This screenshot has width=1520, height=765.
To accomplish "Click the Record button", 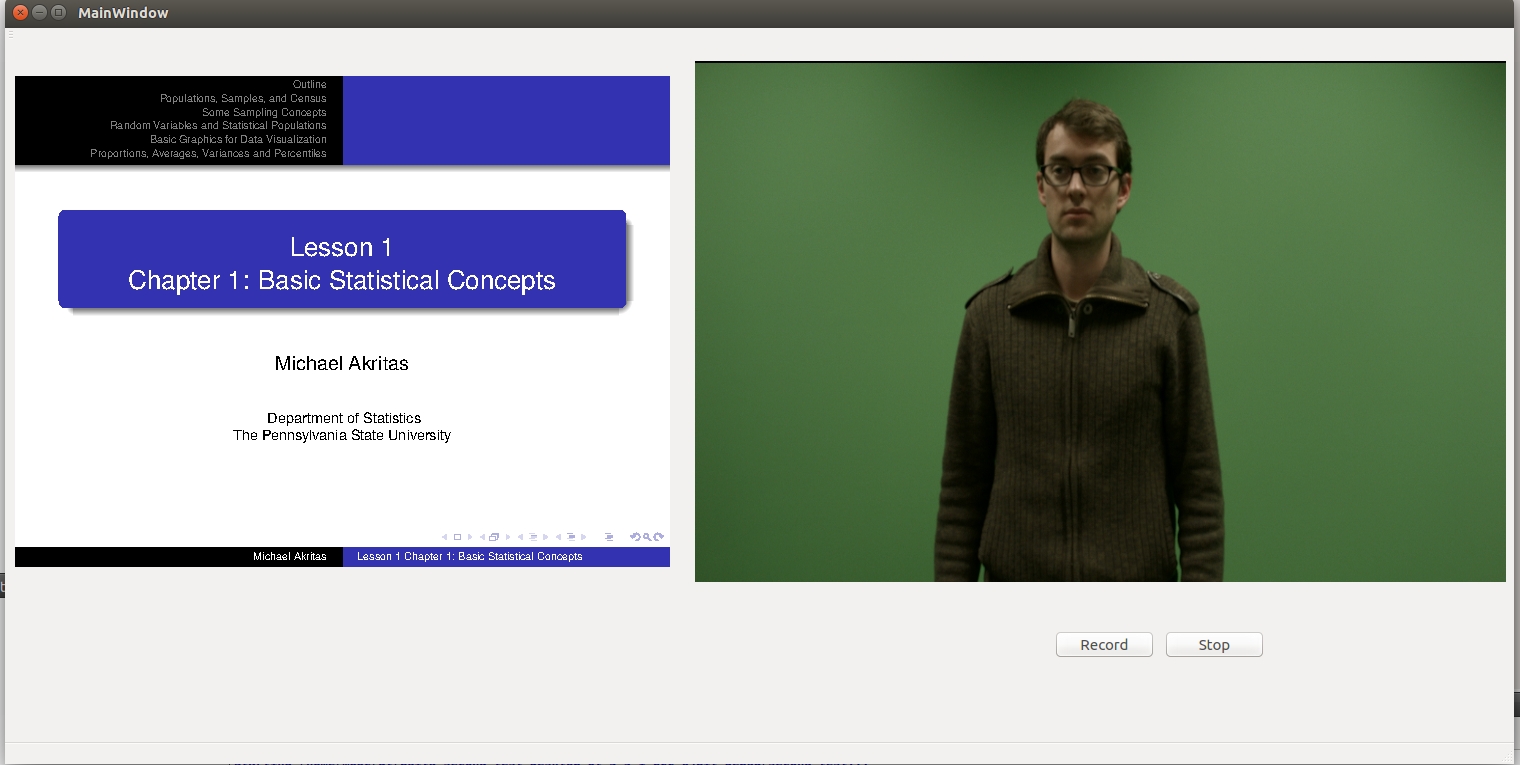I will click(x=1104, y=645).
